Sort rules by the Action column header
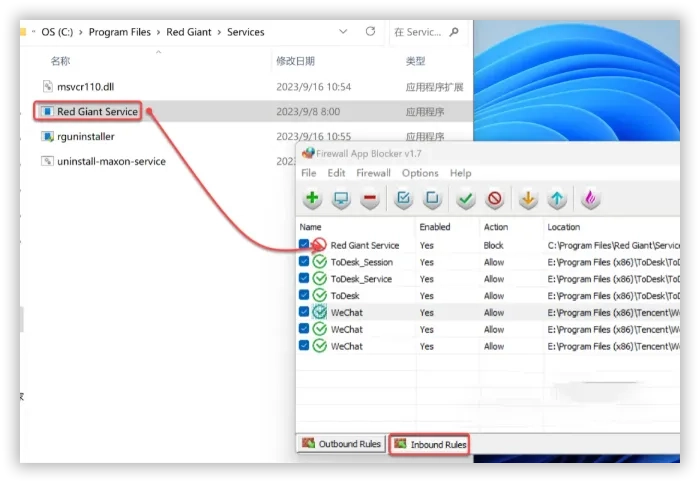This screenshot has height=483, width=700. (496, 227)
